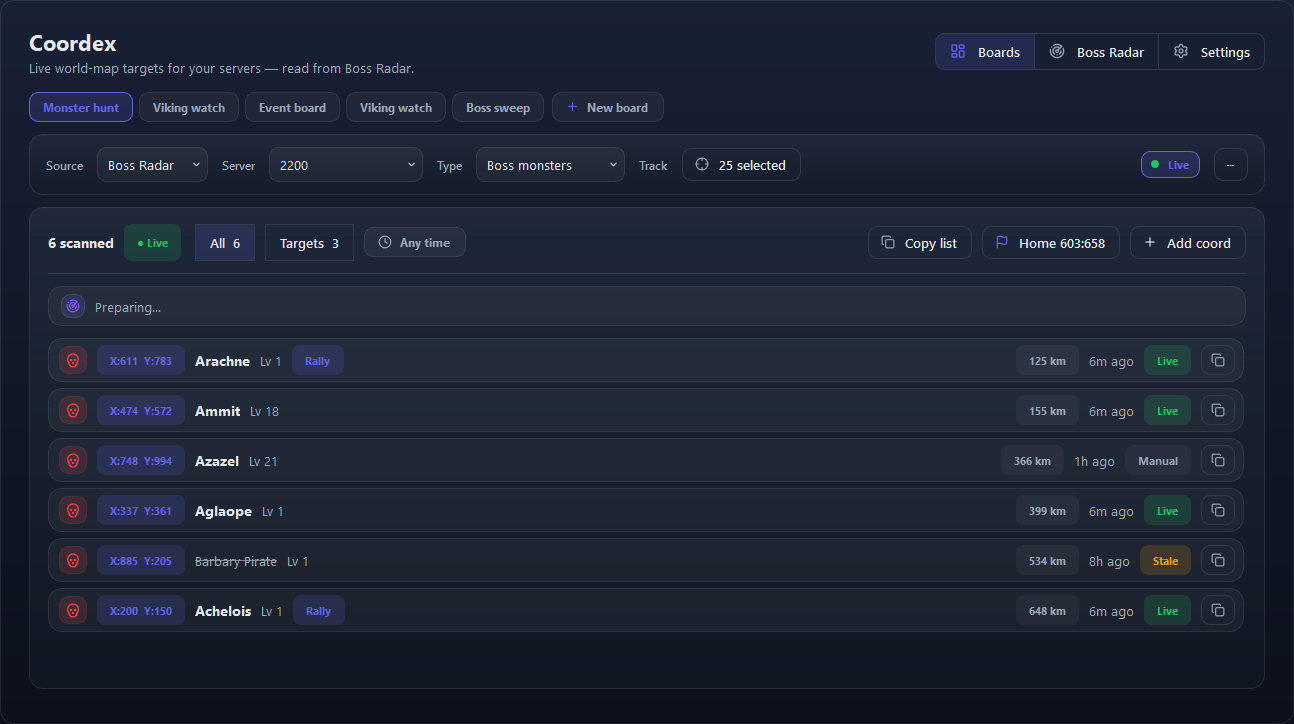Open the more options ellipsis button
1294x724 pixels.
click(x=1230, y=165)
